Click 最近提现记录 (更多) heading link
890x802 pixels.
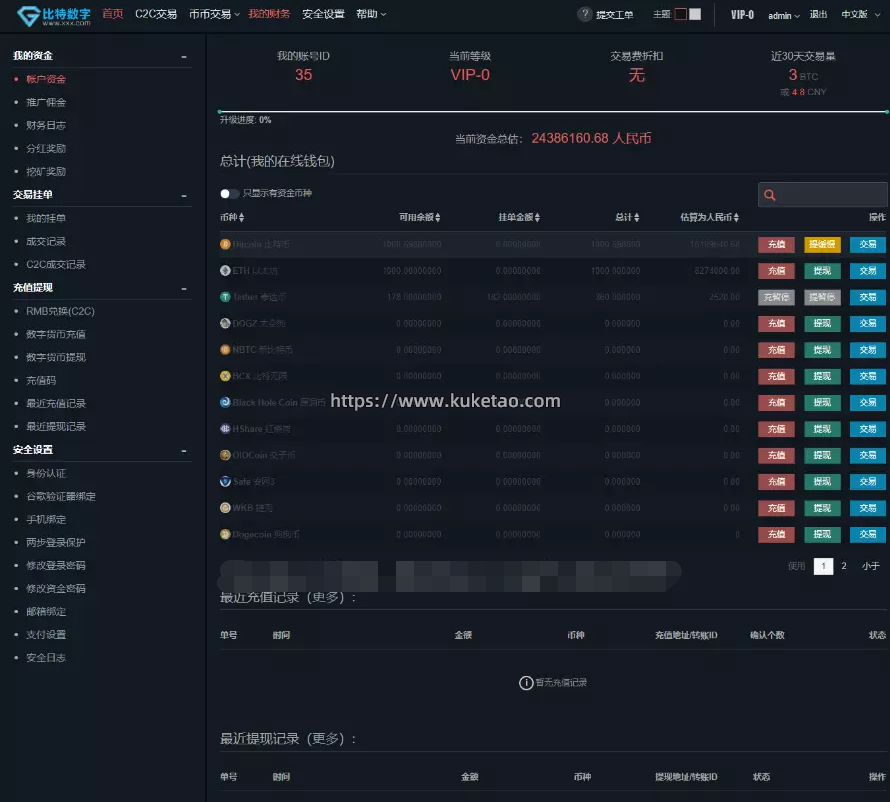288,739
